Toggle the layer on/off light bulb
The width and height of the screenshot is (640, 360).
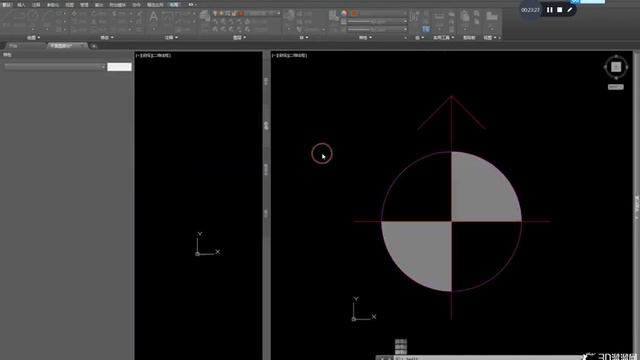point(215,13)
